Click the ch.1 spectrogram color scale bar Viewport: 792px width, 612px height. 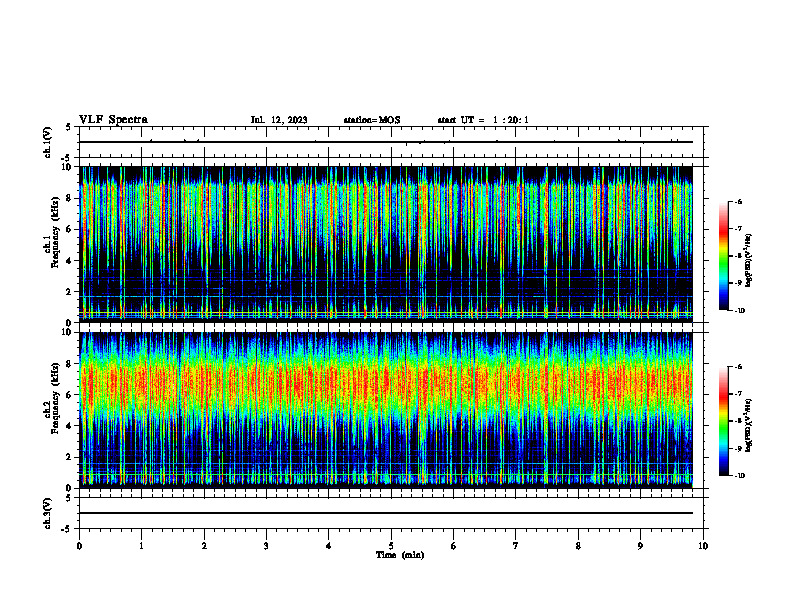click(x=724, y=256)
